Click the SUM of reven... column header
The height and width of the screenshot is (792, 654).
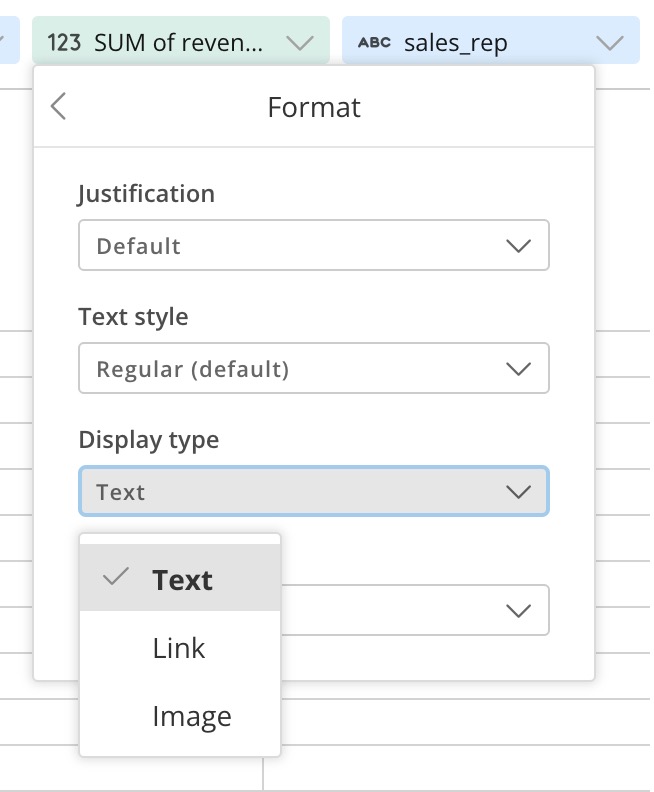click(181, 40)
